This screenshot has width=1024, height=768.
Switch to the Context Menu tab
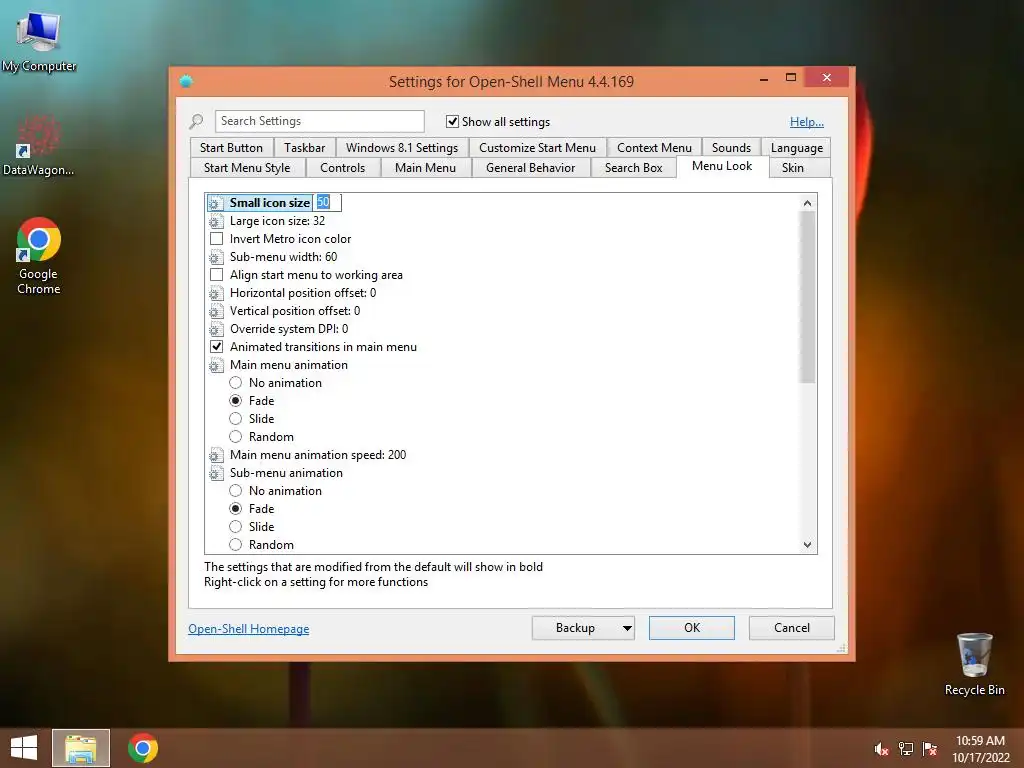point(654,148)
